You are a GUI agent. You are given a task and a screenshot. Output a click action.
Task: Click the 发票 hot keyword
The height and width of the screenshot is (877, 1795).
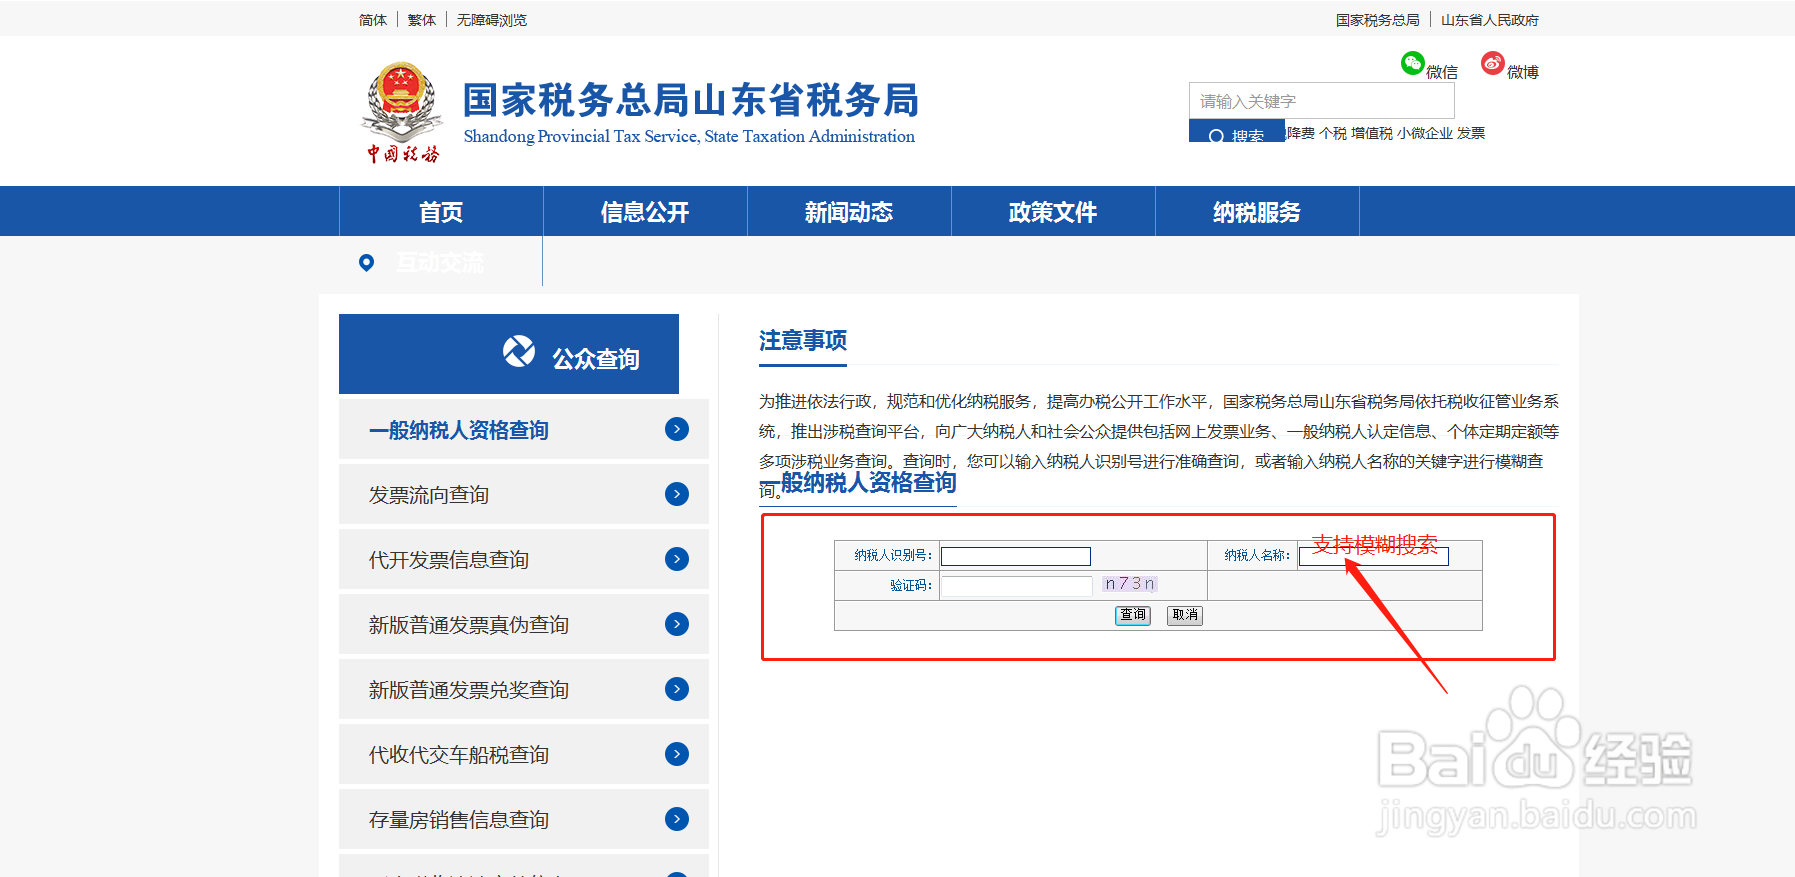(x=1471, y=133)
